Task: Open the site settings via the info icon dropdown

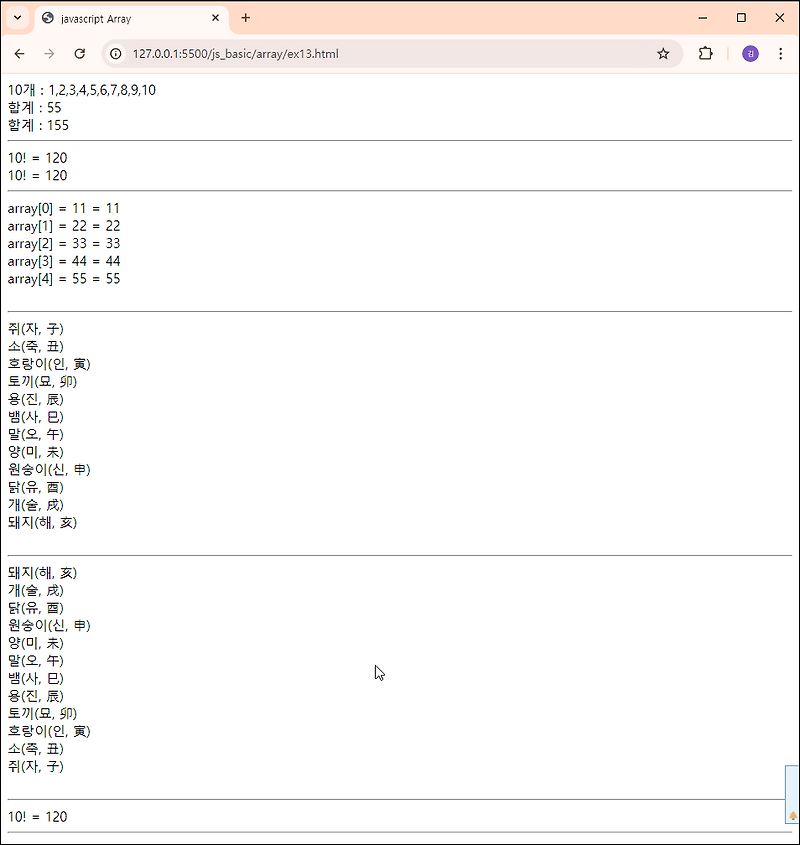Action: coord(116,54)
